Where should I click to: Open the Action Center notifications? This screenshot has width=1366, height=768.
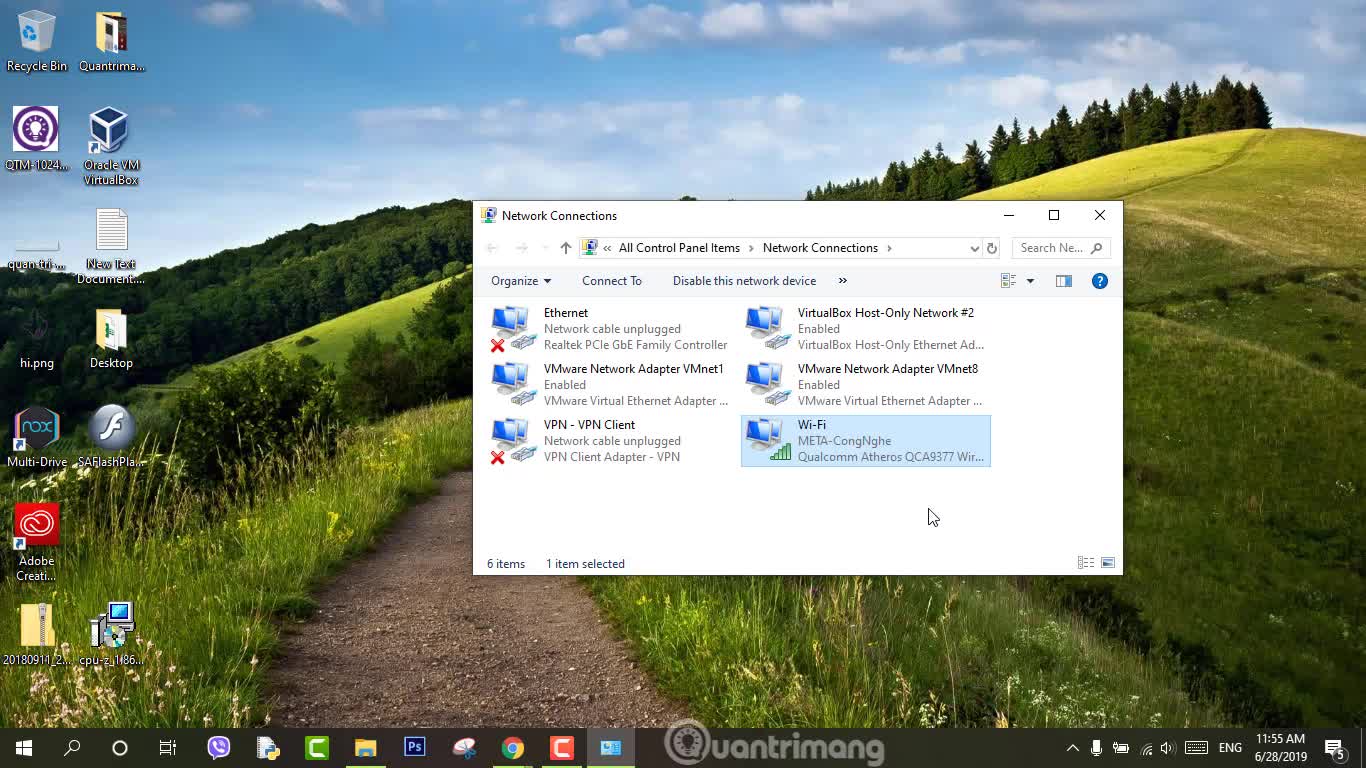(1334, 748)
